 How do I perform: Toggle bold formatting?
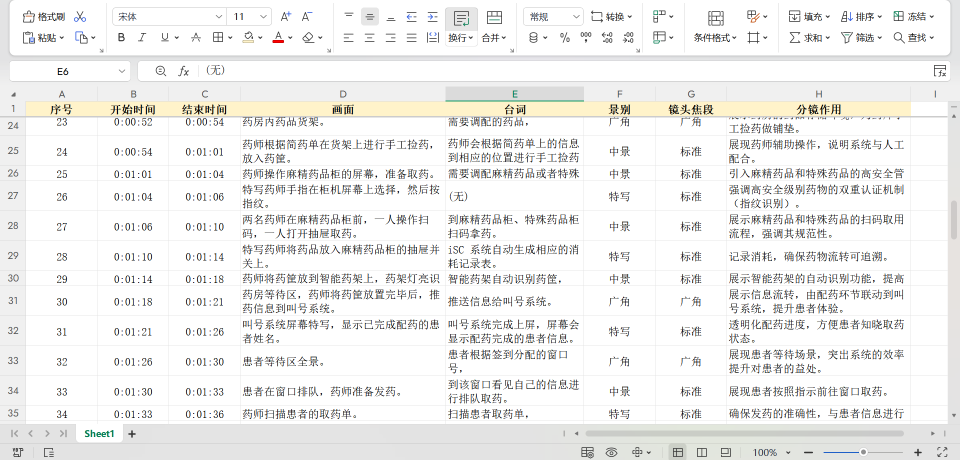(x=121, y=38)
